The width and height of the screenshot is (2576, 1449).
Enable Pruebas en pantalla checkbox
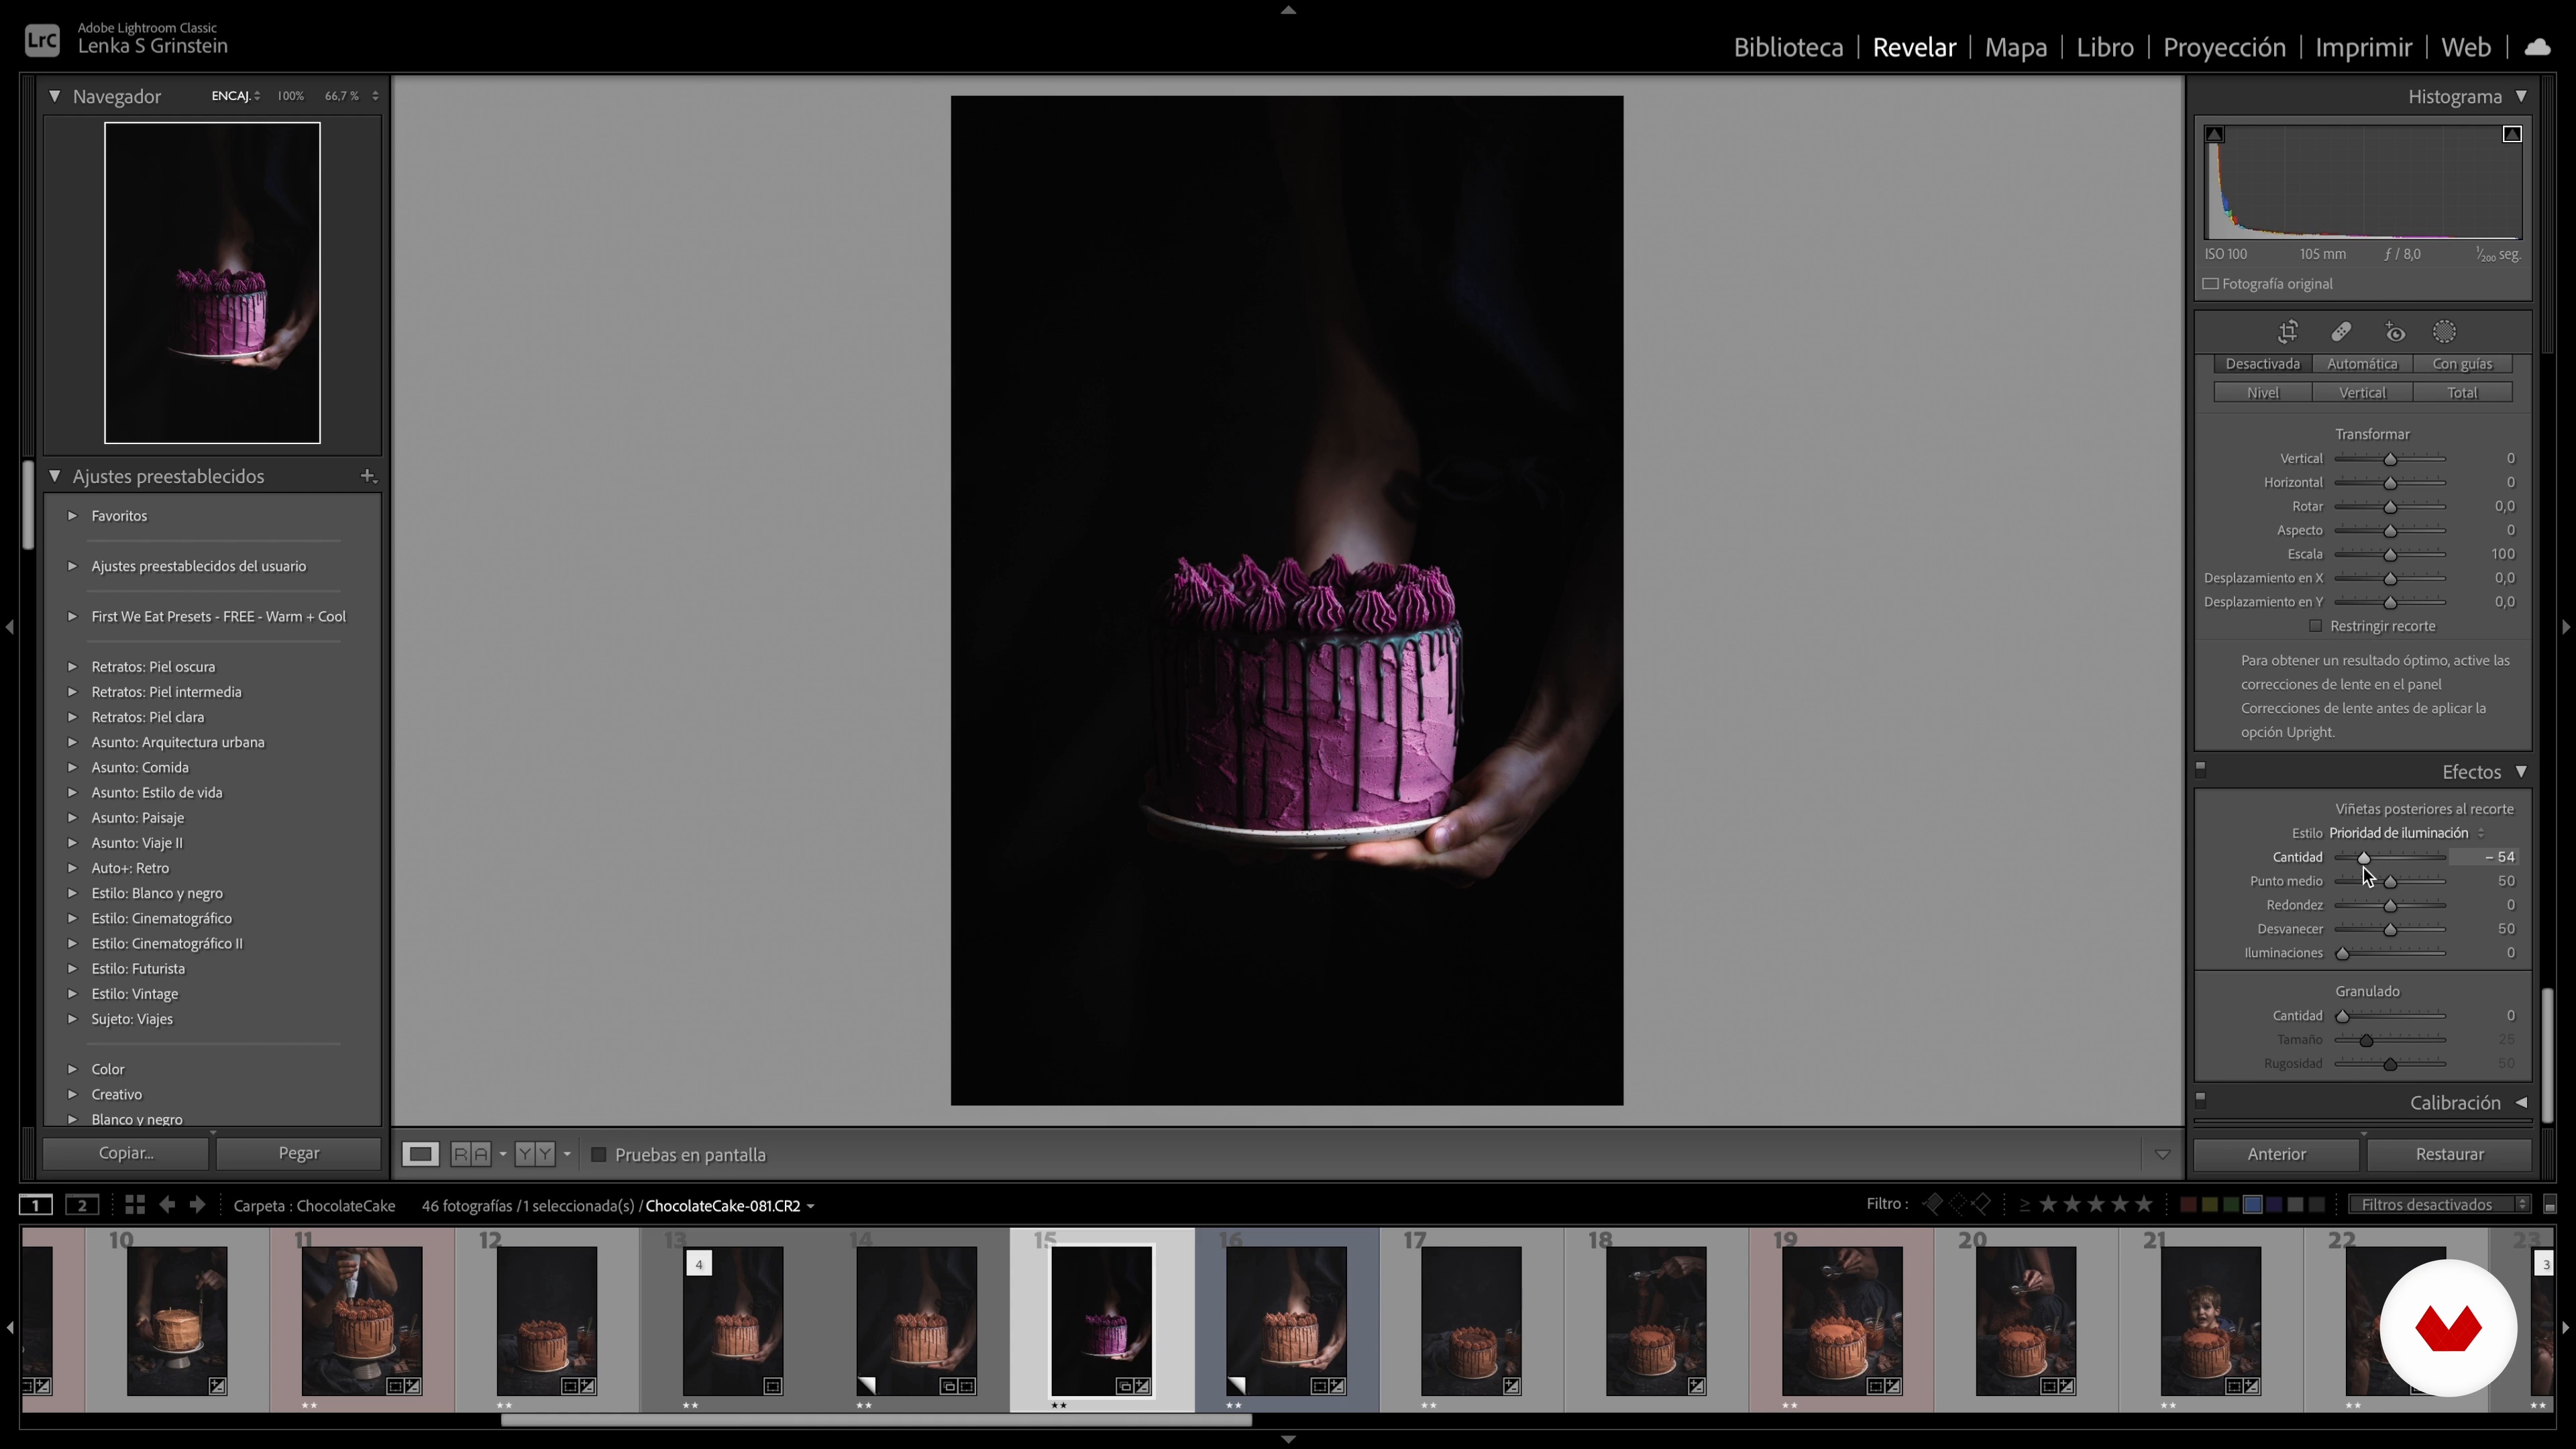tap(599, 1155)
